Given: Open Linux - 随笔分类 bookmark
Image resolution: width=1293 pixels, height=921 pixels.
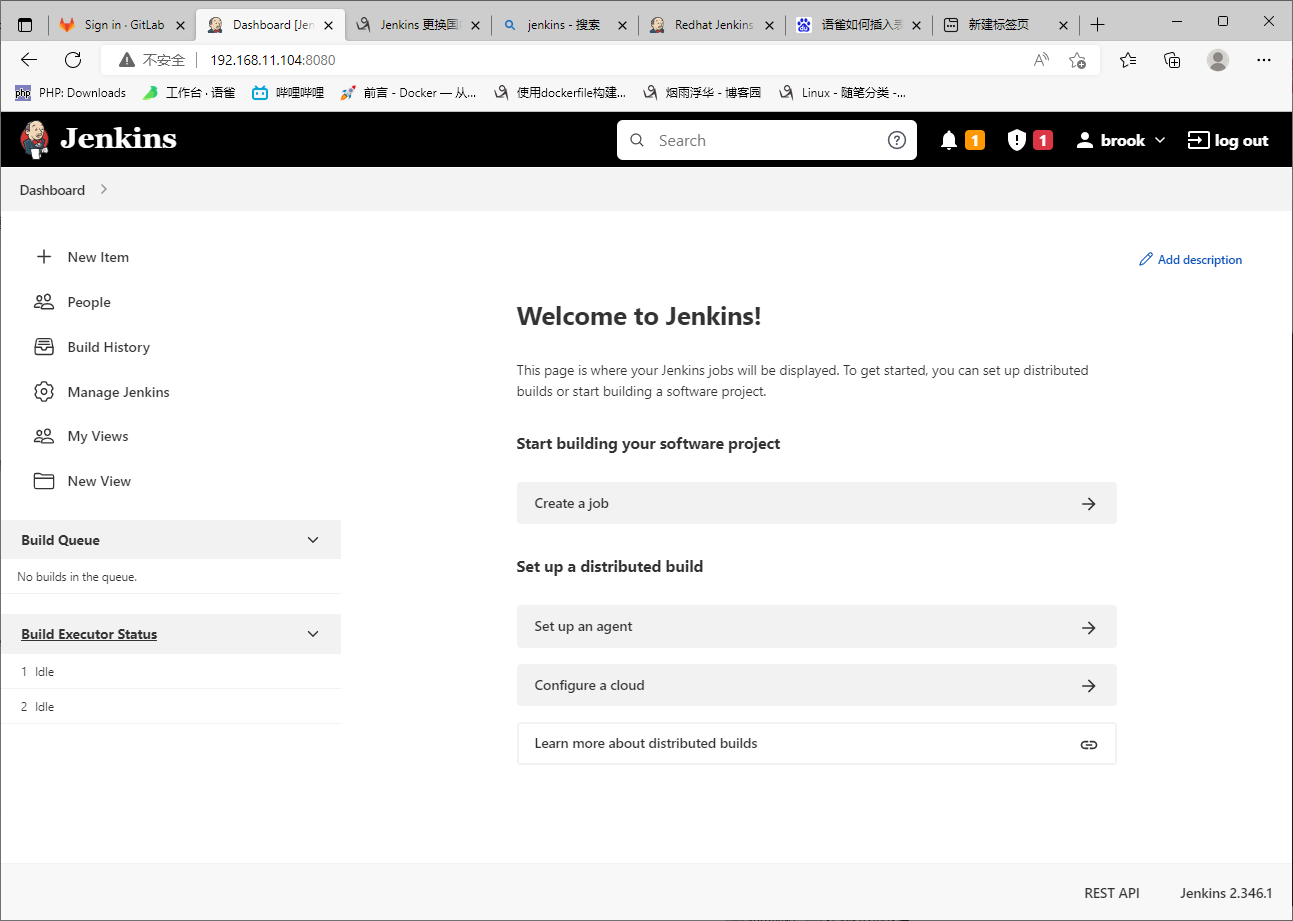Looking at the screenshot, I should pos(842,93).
